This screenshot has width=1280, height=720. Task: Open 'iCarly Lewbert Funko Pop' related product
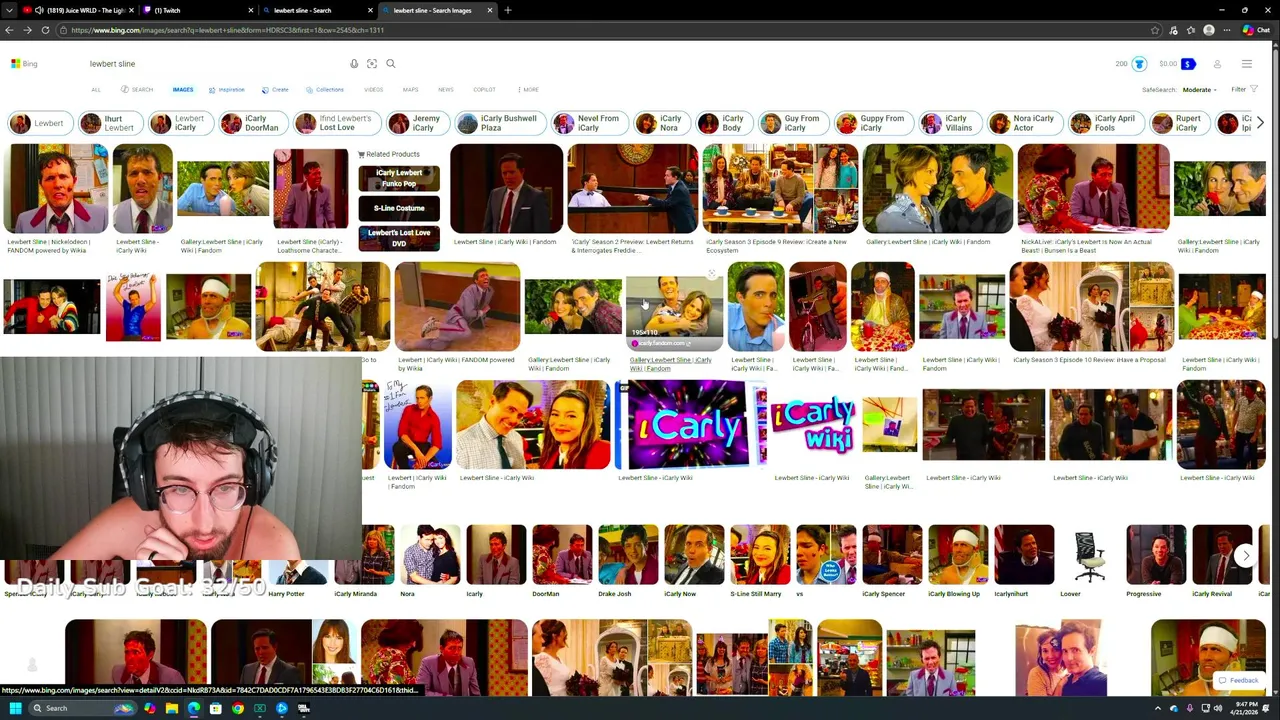[399, 178]
